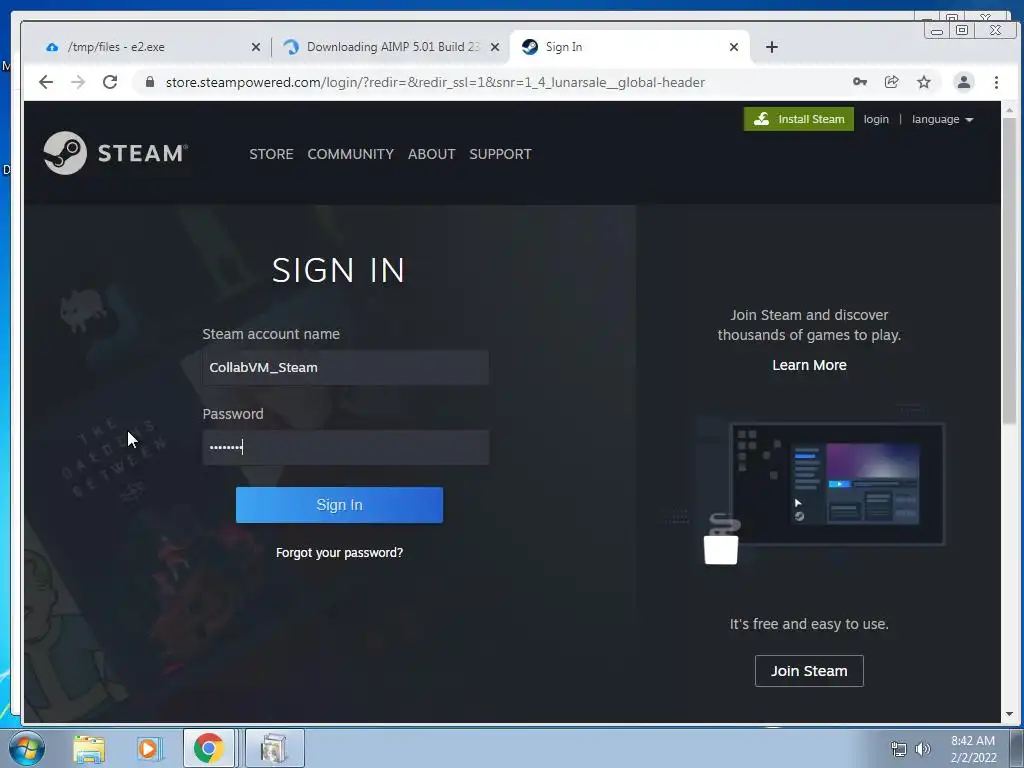
Task: Click the Join Steam button
Action: tap(809, 671)
